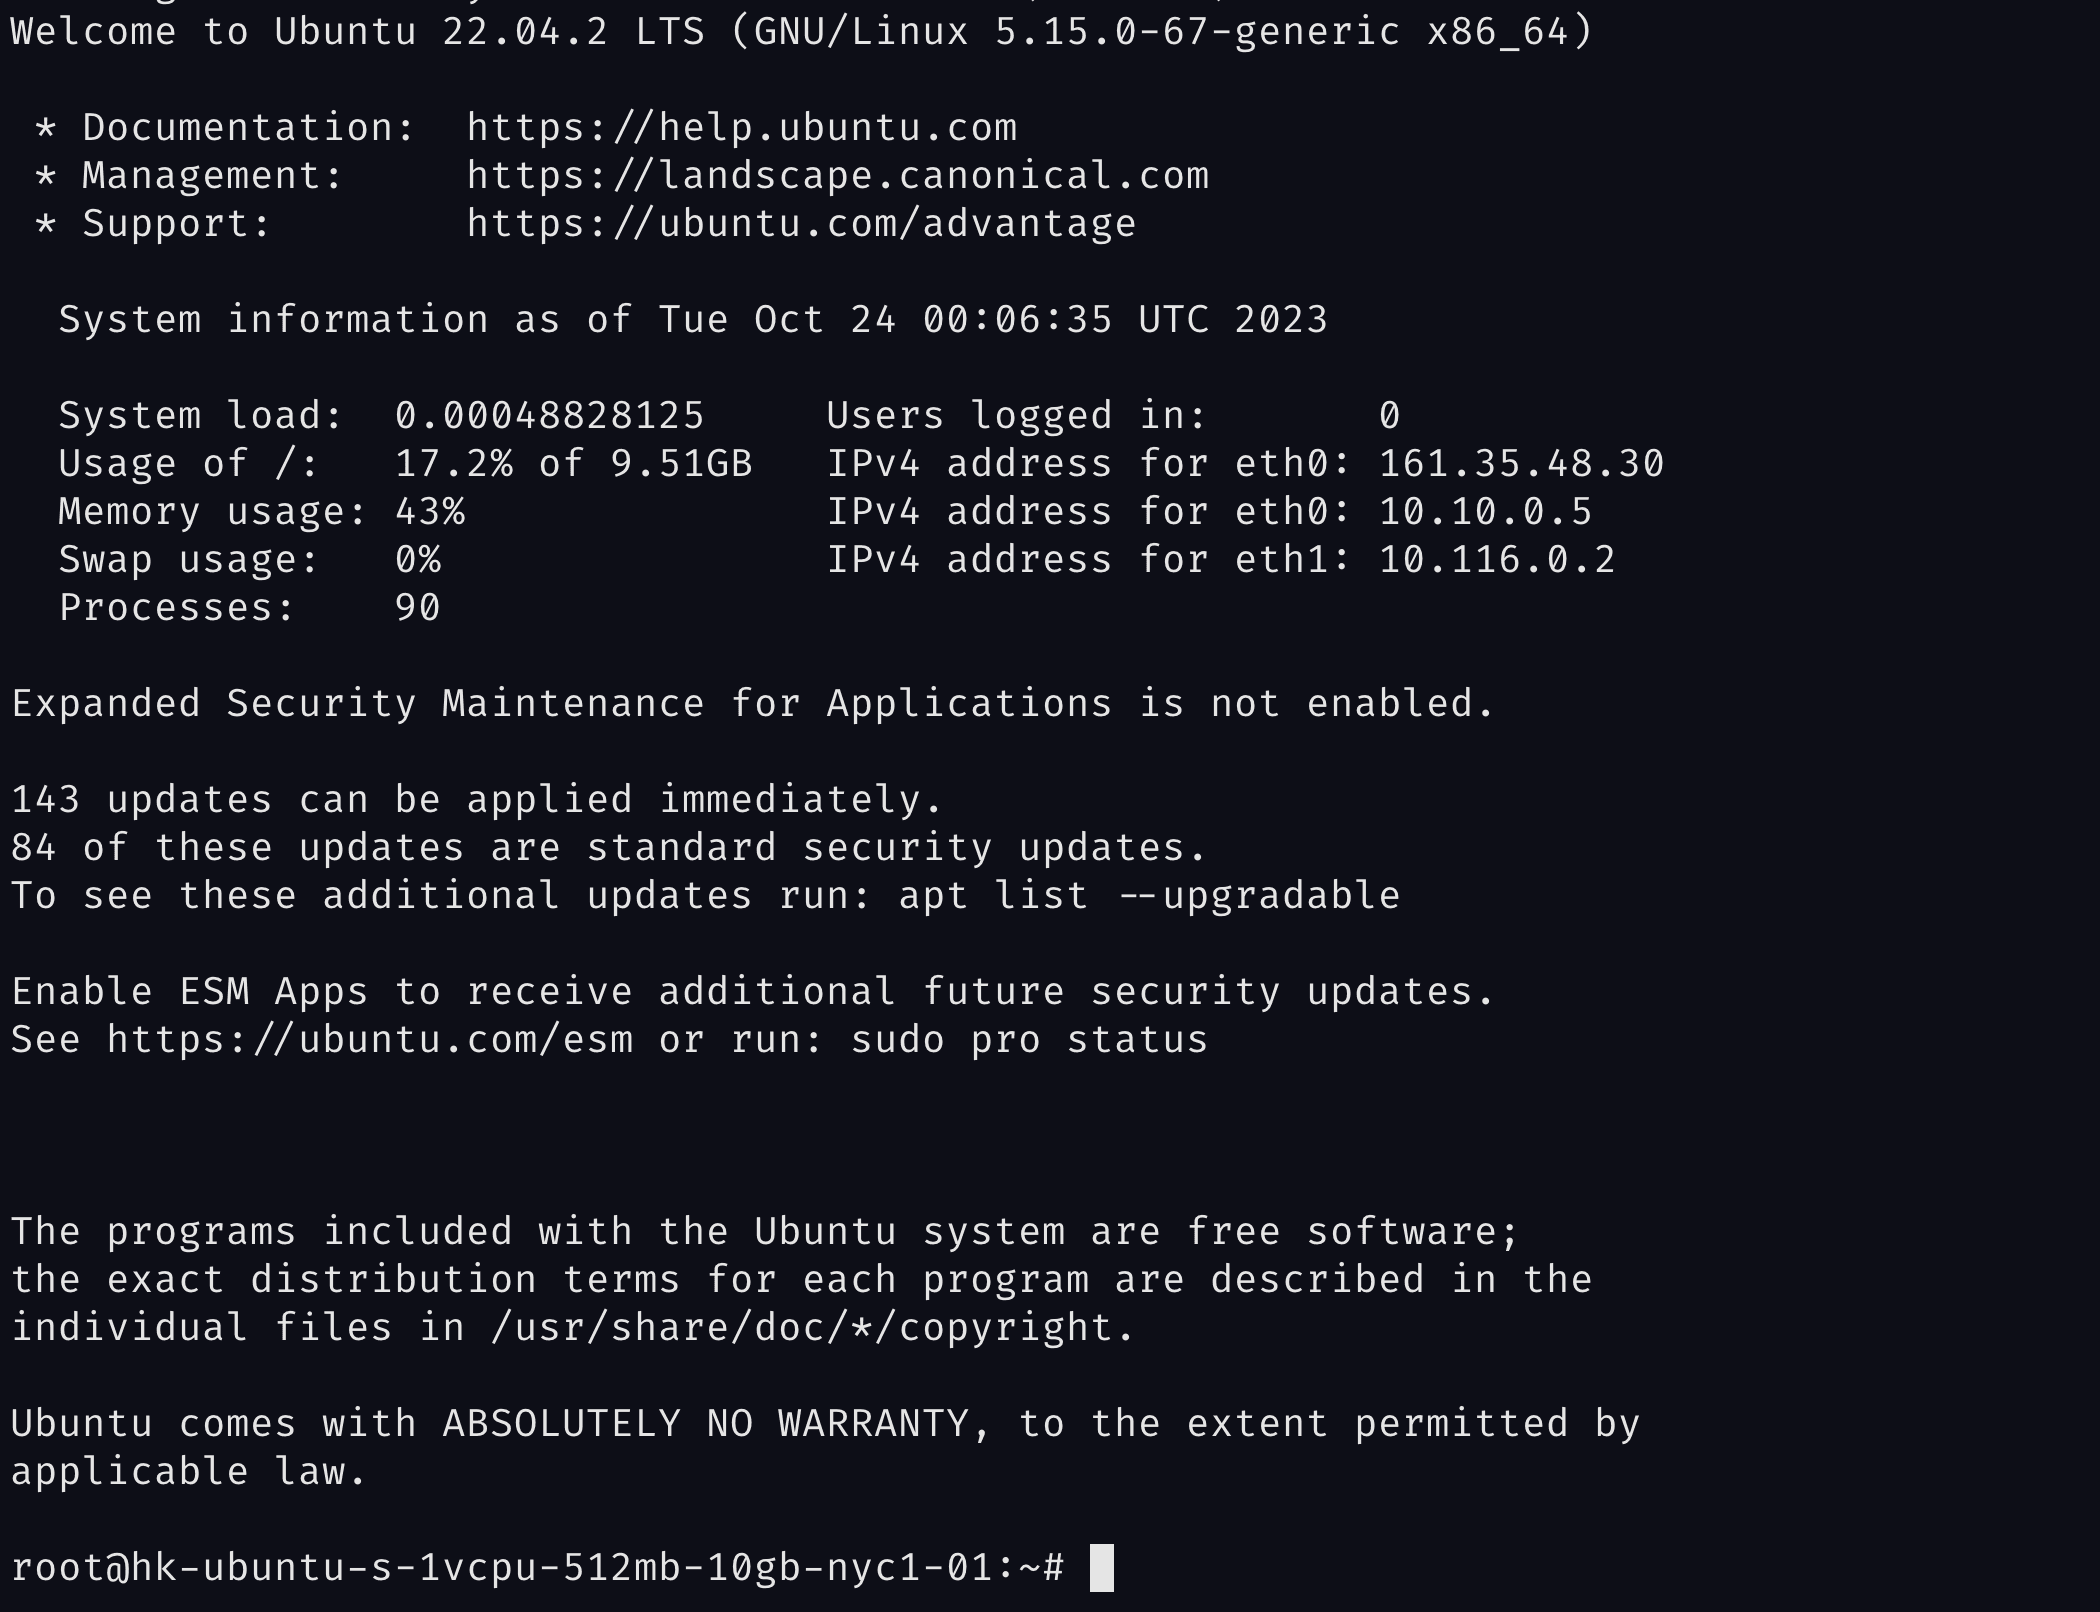This screenshot has width=2100, height=1612.
Task: Click the '143 updates can be applied' line
Action: click(477, 800)
